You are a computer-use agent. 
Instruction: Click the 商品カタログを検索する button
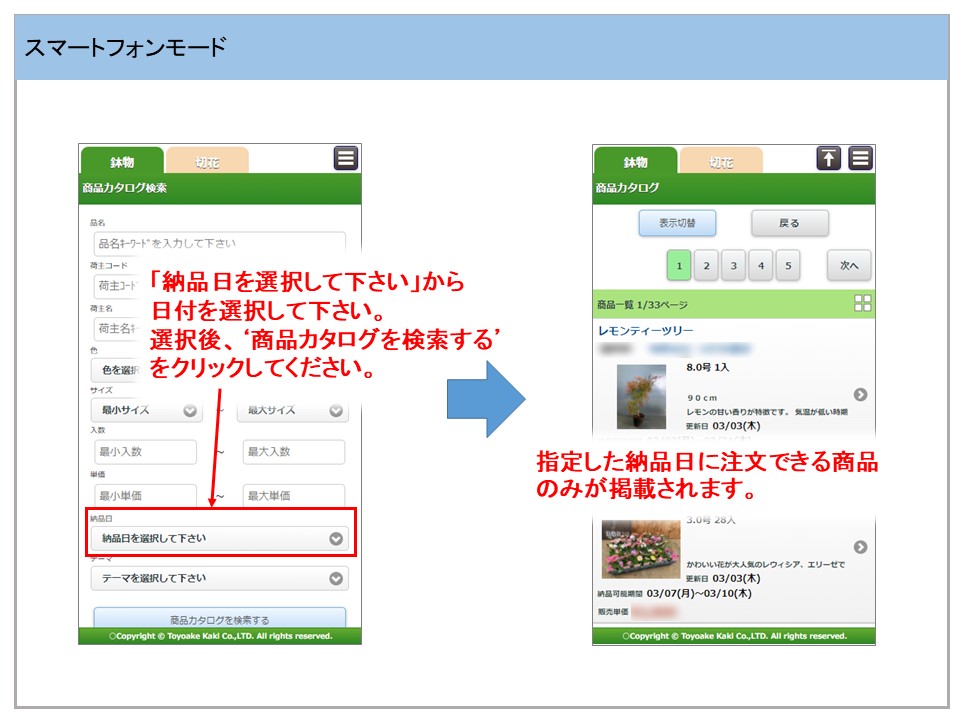click(219, 619)
